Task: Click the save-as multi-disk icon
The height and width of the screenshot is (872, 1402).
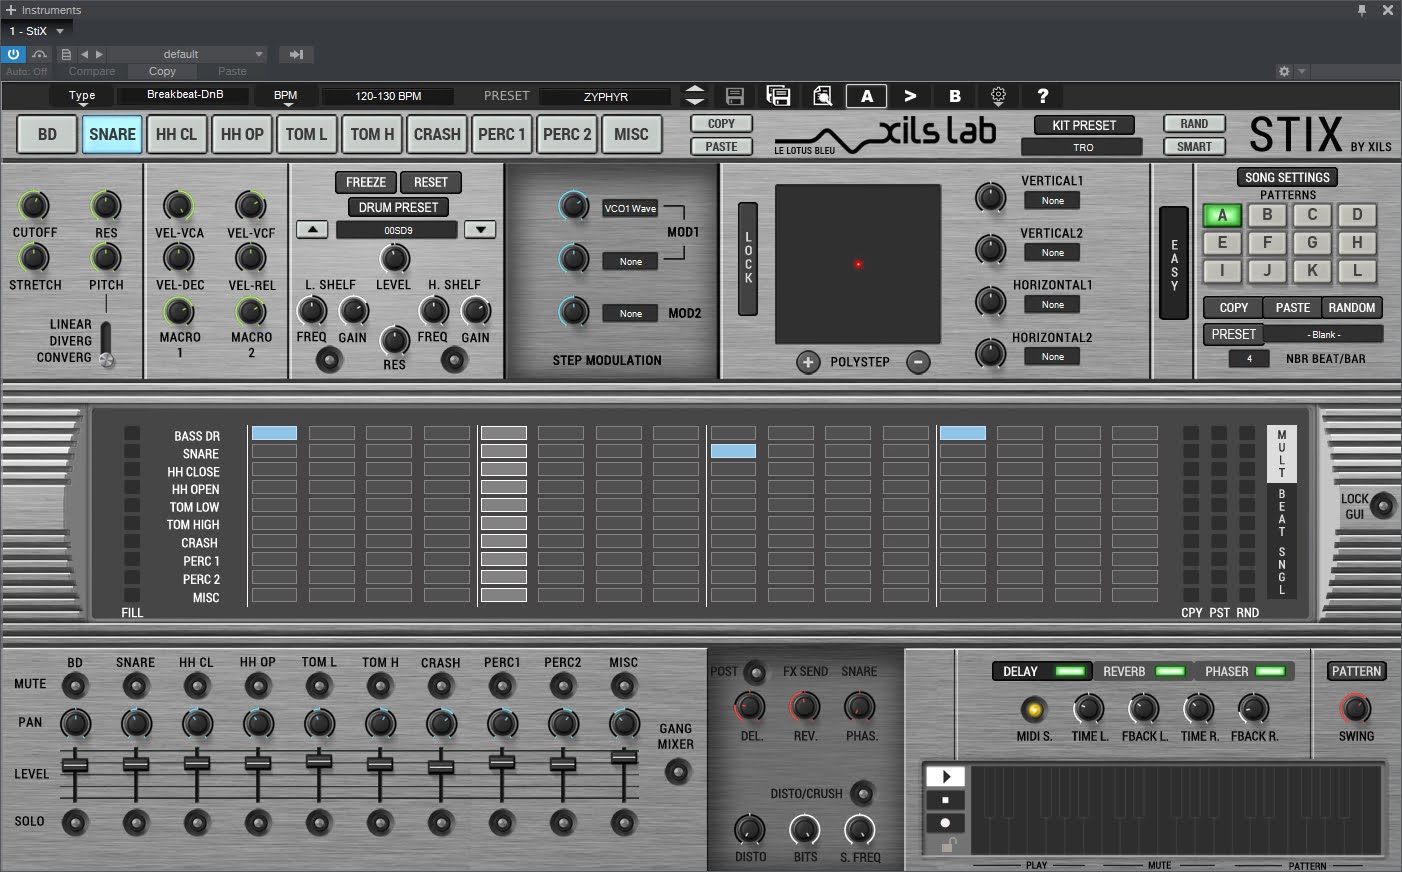Action: click(778, 96)
